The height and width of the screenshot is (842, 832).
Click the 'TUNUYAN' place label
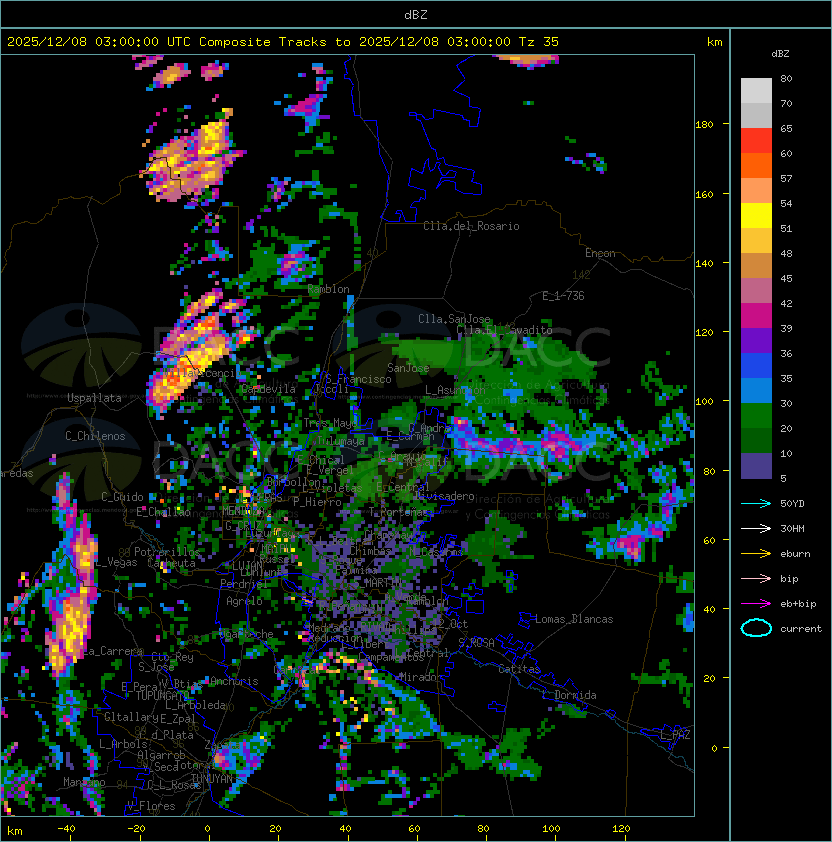(213, 778)
